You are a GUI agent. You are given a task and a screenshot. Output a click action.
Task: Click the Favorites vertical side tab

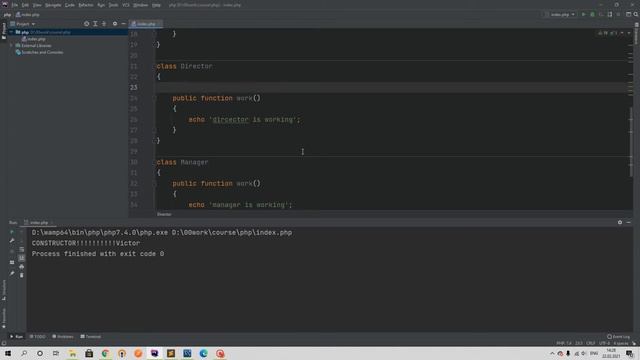tap(4, 318)
